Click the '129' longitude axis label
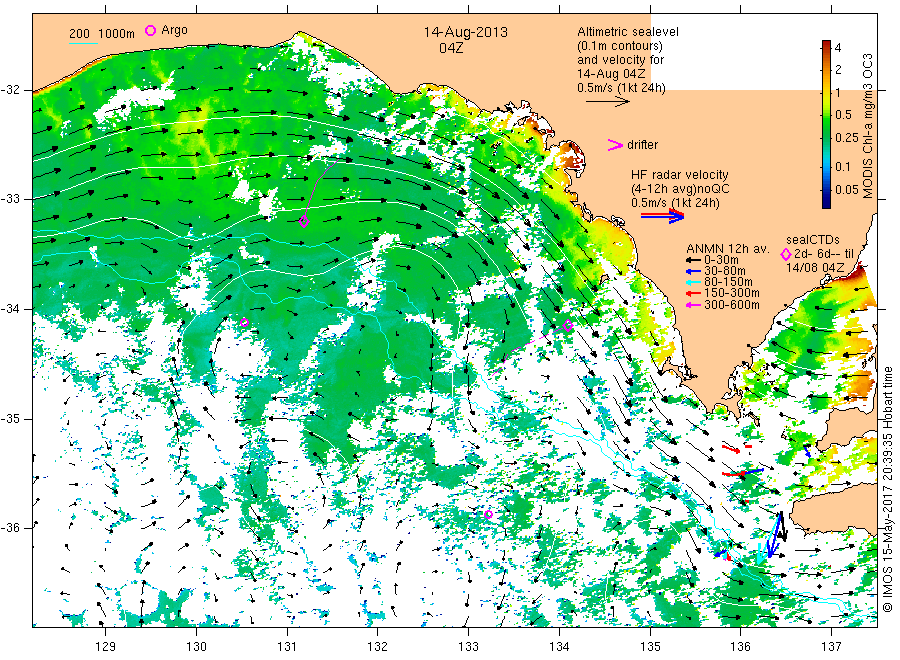Screen dimensions: 900x660 106,647
